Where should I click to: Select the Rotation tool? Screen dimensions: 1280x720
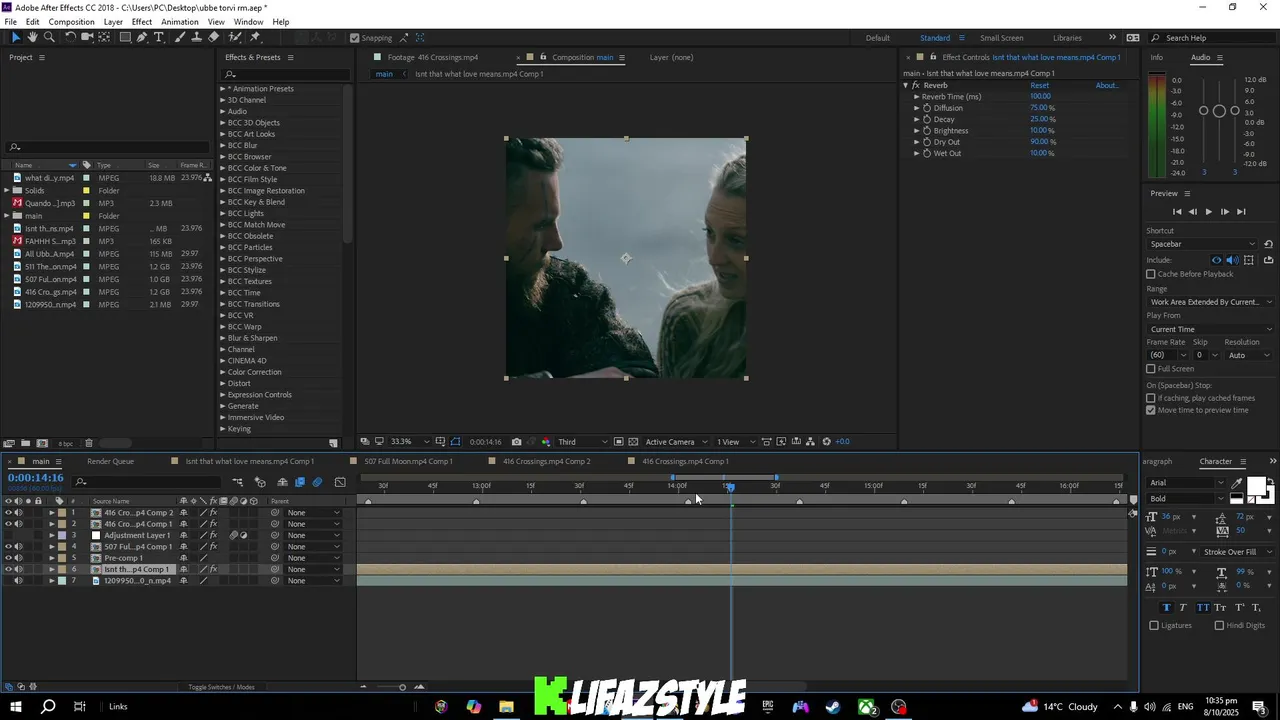pos(70,37)
